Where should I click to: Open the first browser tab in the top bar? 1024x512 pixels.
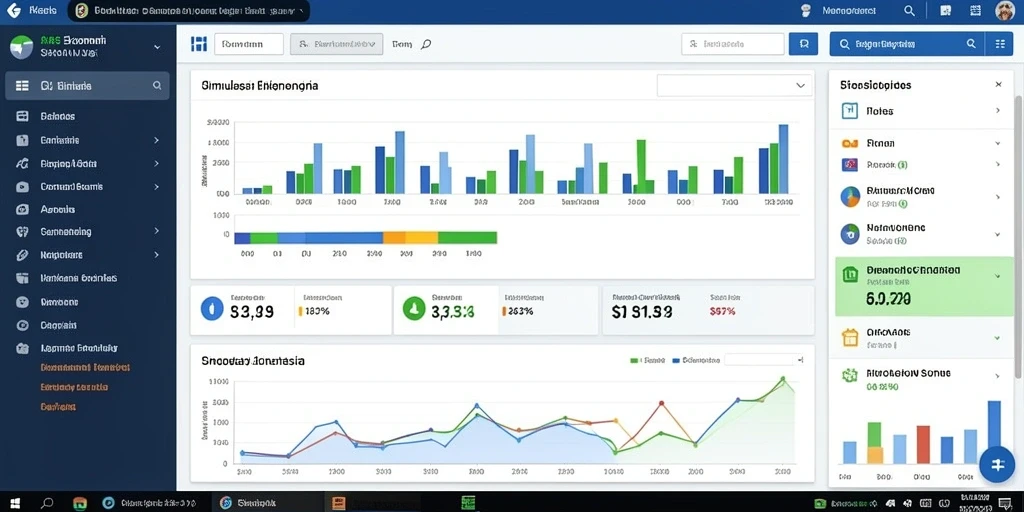pos(189,10)
